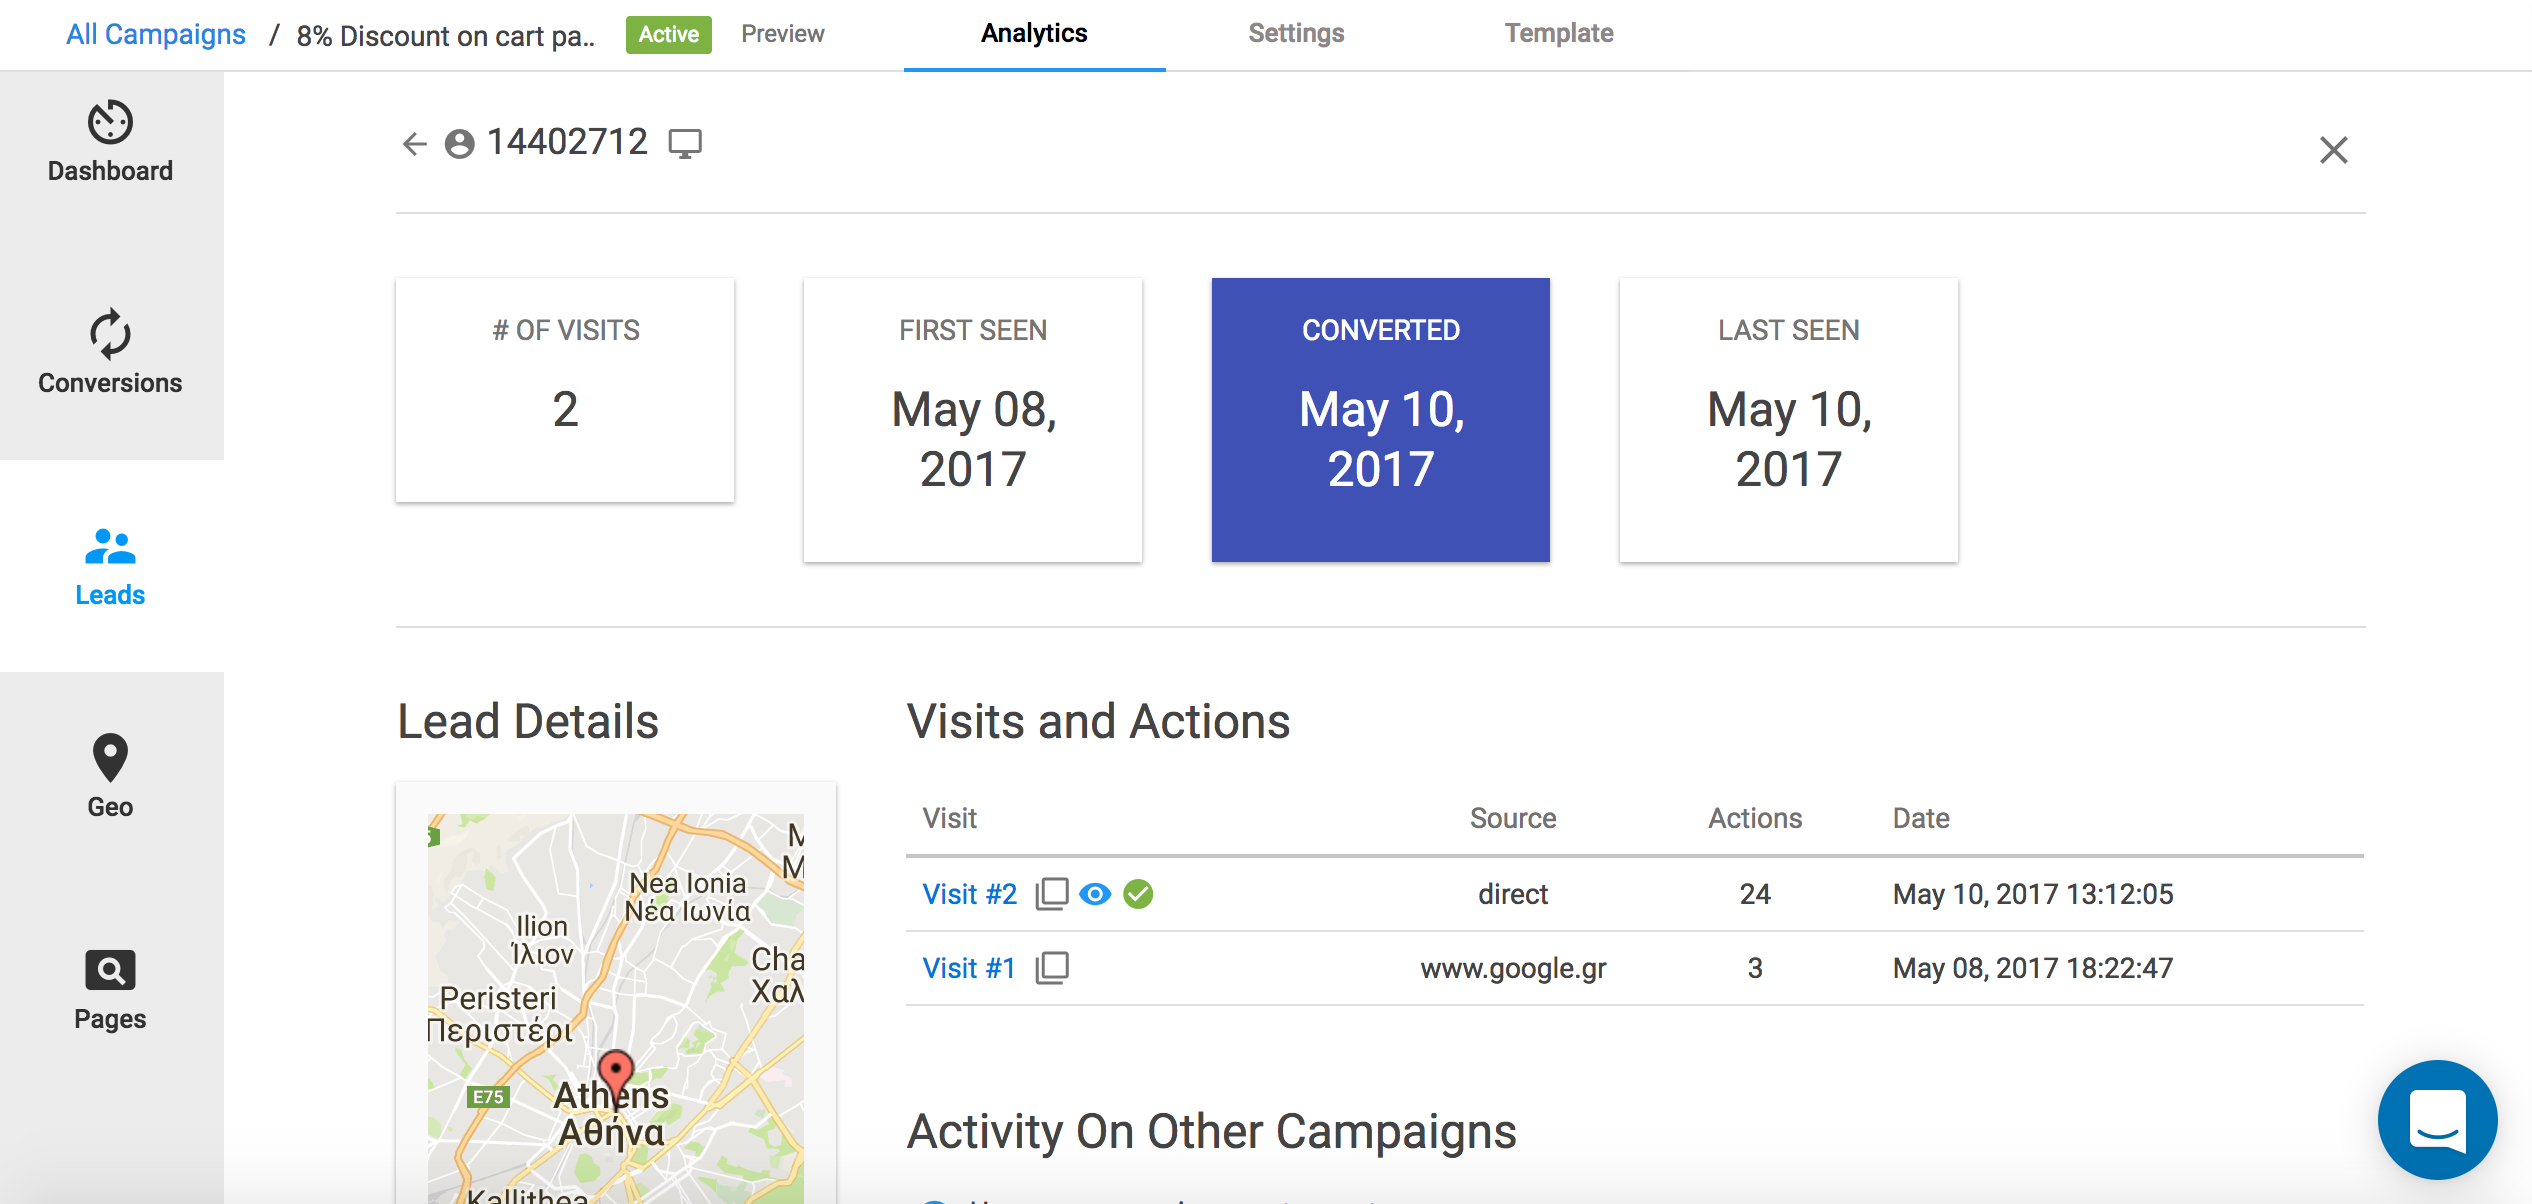
Task: Open the Dashboard sidebar section
Action: tap(110, 142)
